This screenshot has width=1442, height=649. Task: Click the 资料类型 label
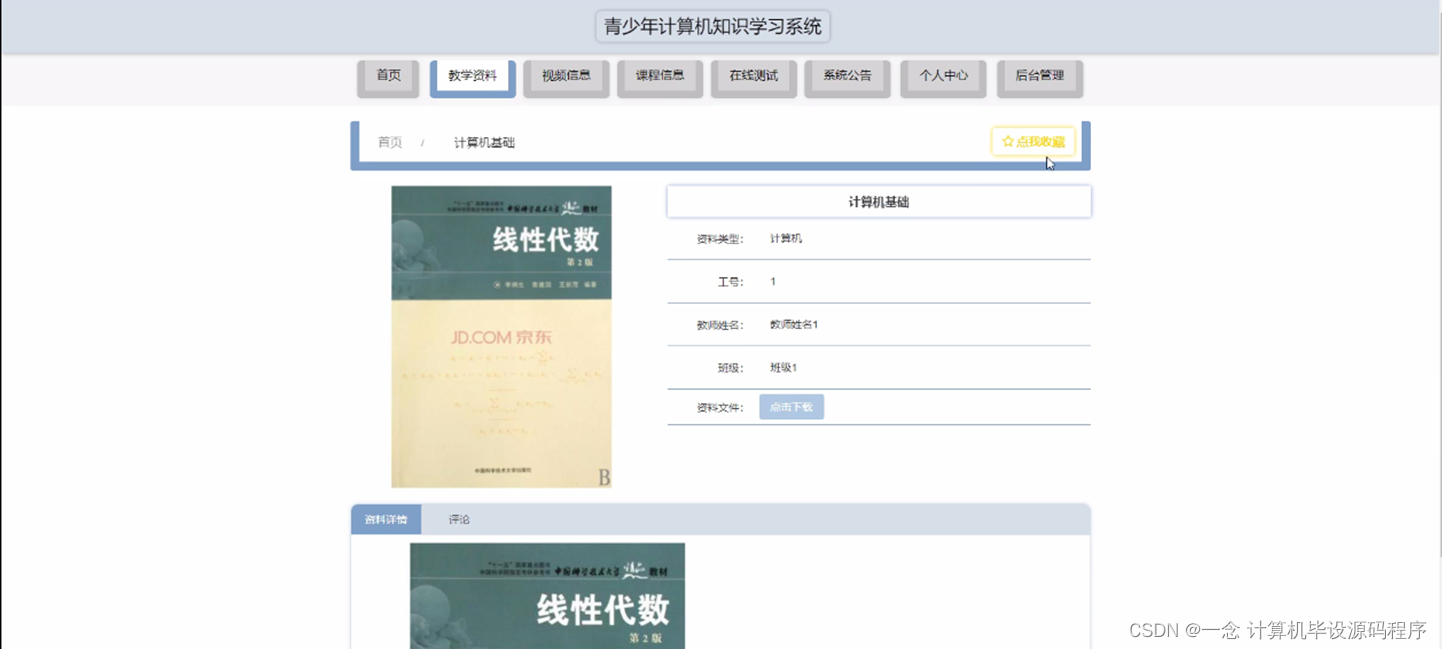tap(720, 239)
